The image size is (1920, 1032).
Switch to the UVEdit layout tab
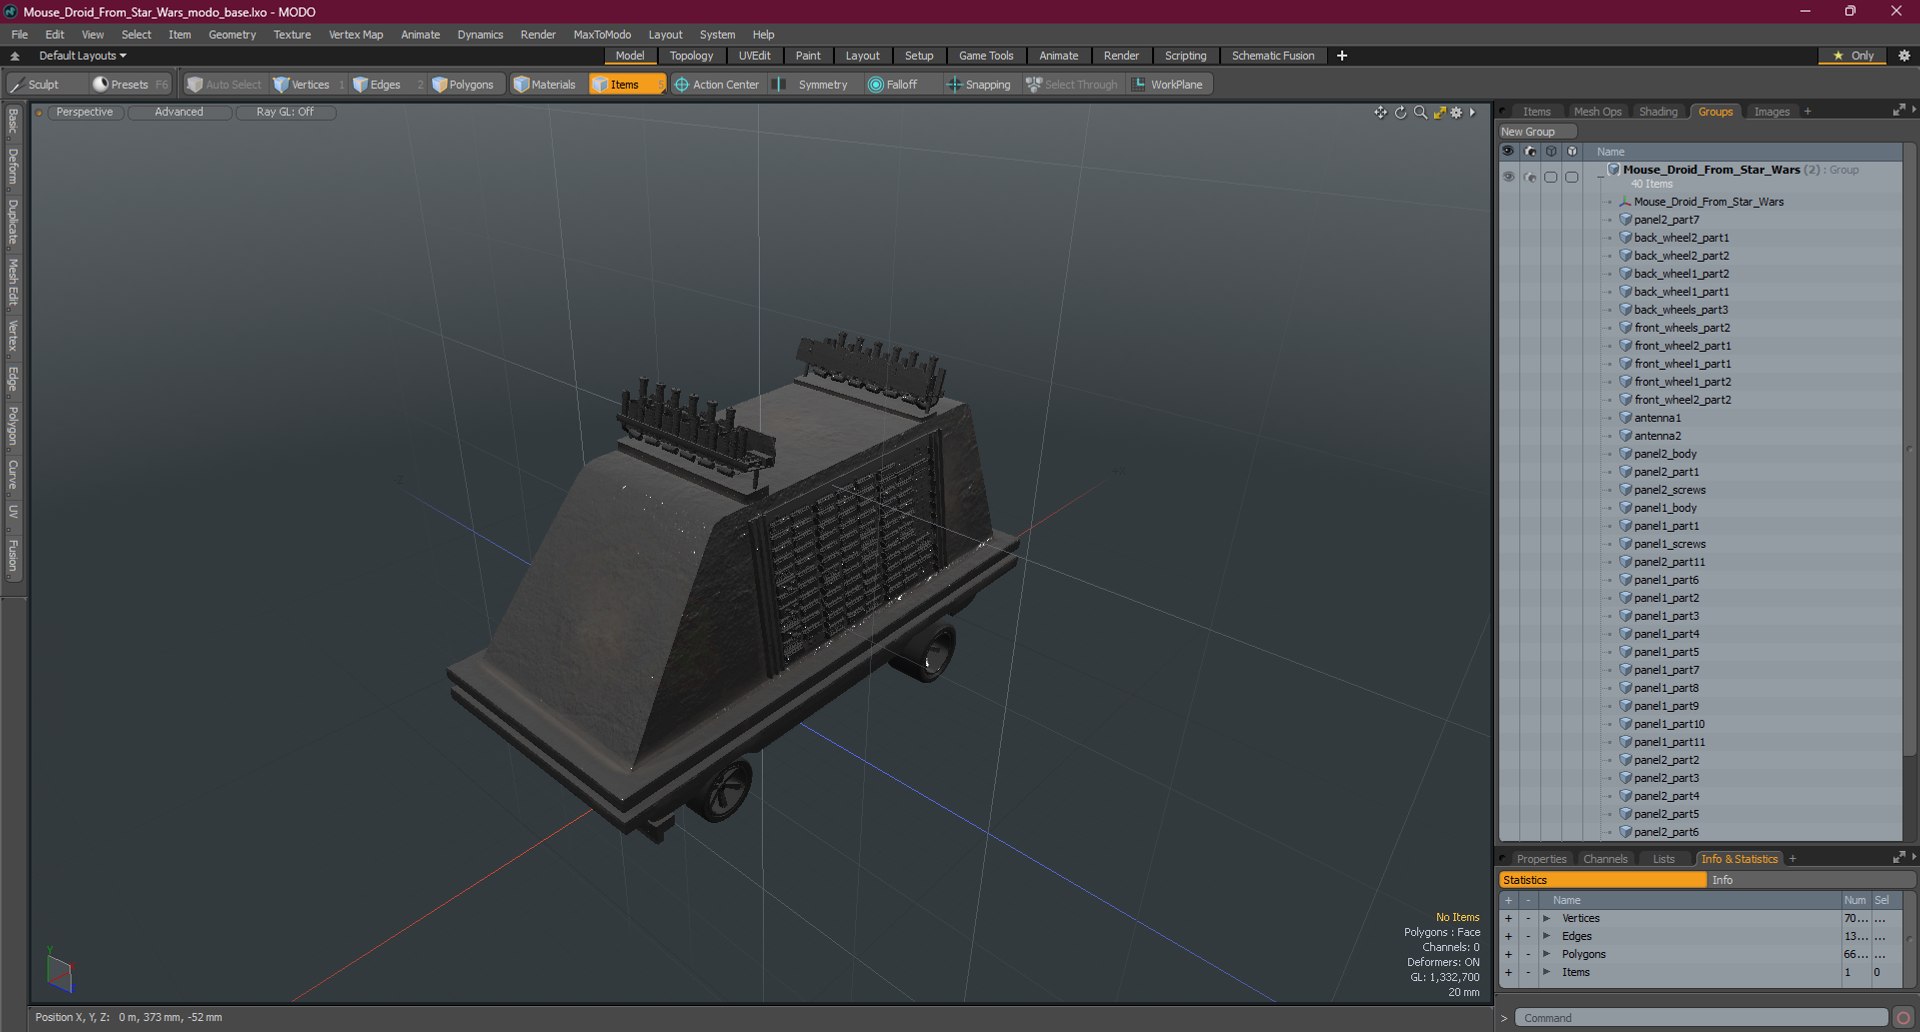tap(754, 56)
